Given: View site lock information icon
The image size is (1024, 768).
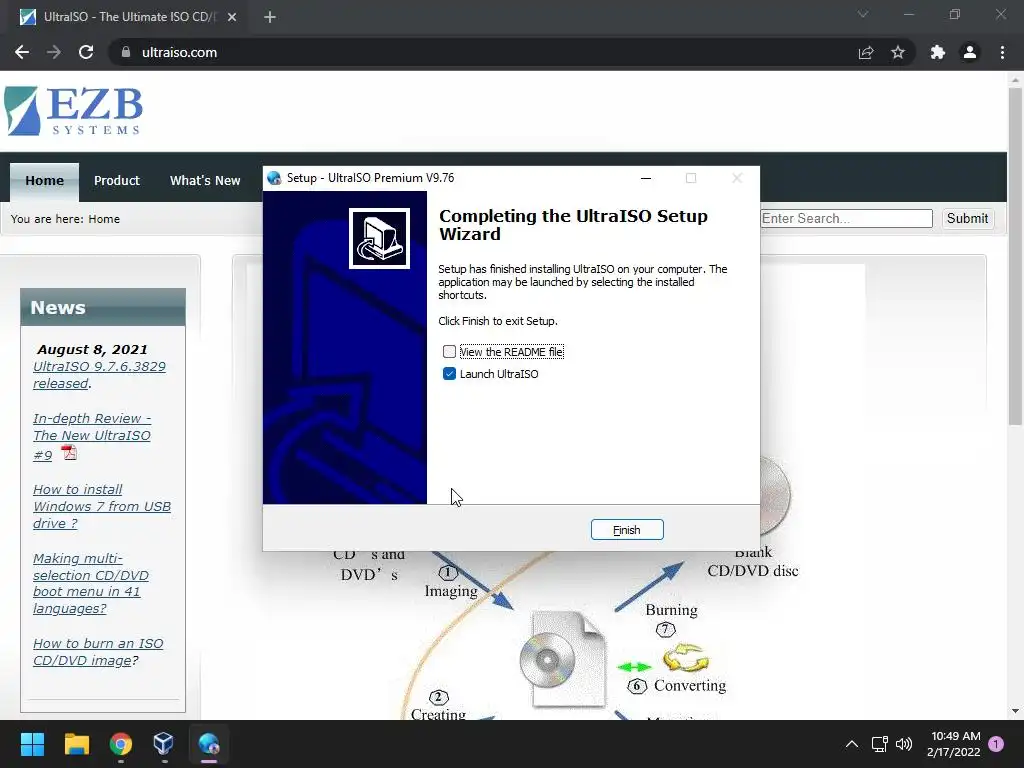Looking at the screenshot, I should tap(125, 52).
